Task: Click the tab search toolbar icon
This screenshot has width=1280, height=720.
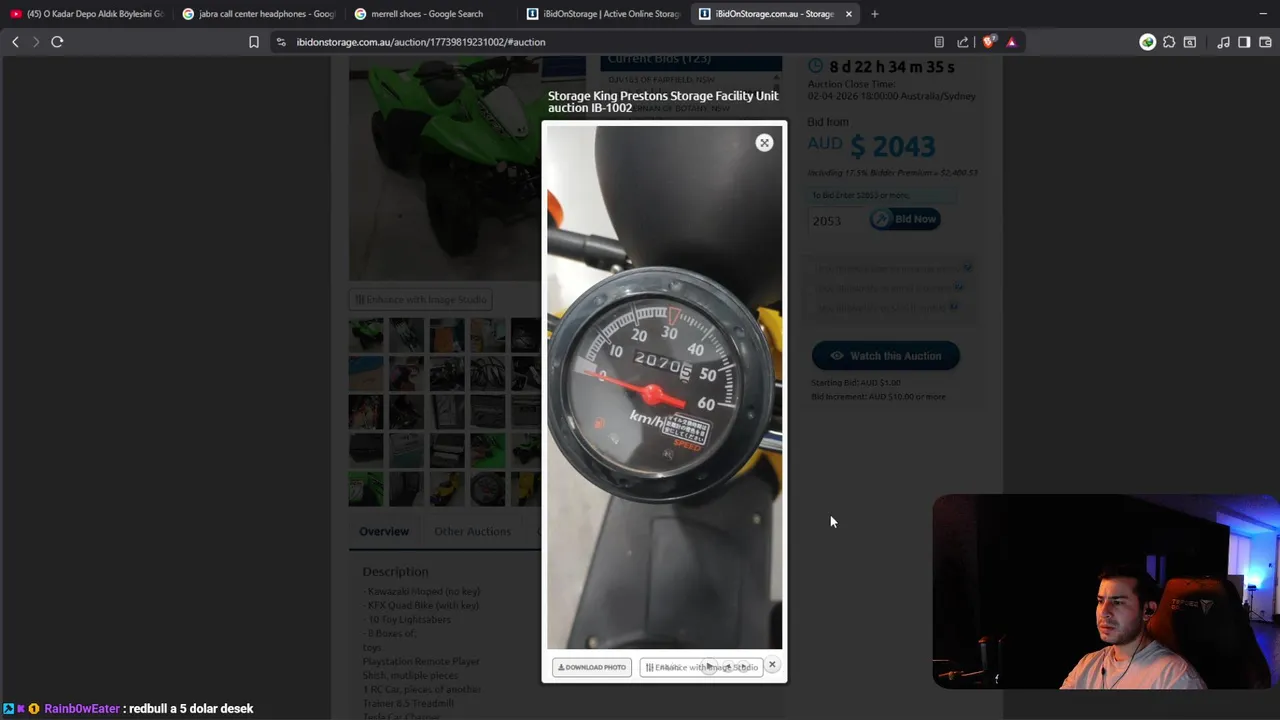Action: [1190, 42]
